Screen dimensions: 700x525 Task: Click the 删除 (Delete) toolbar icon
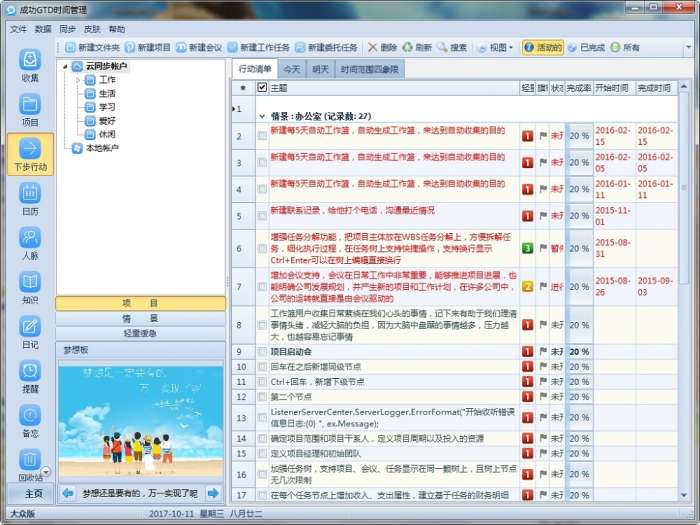pyautogui.click(x=381, y=47)
